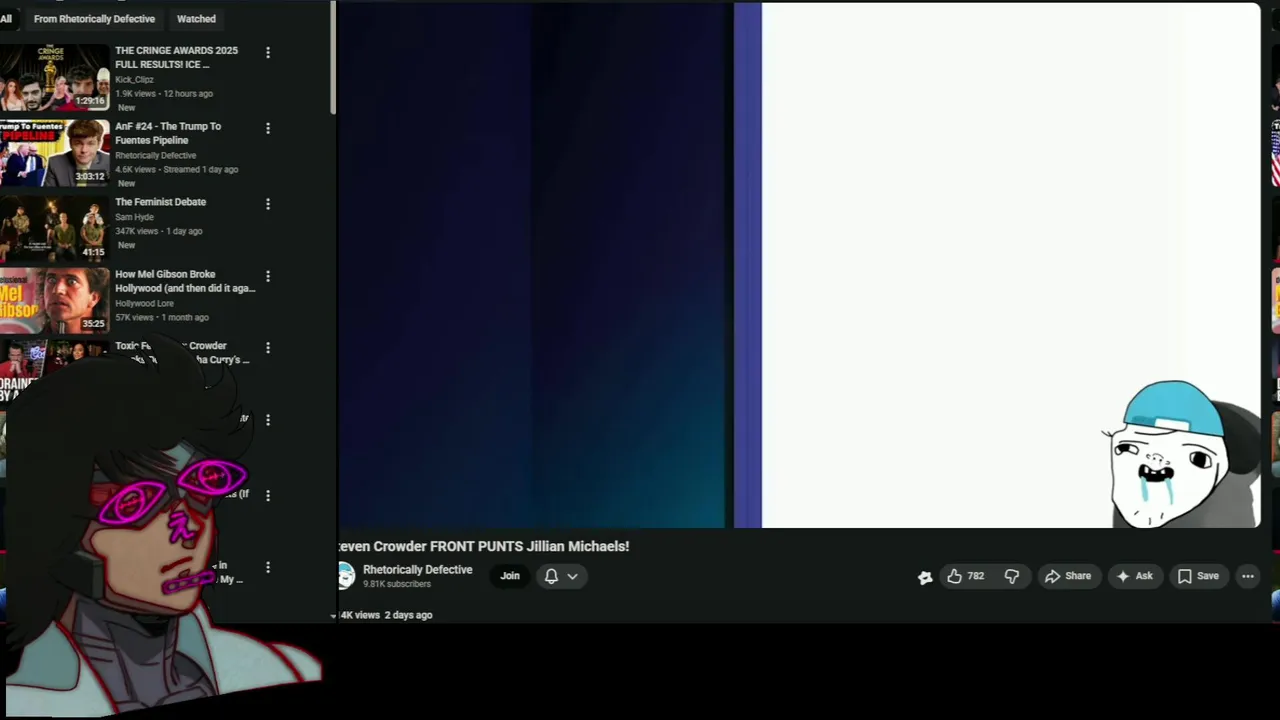Screen dimensions: 1280x720
Task: Select the All filter chip
Action: (6, 19)
